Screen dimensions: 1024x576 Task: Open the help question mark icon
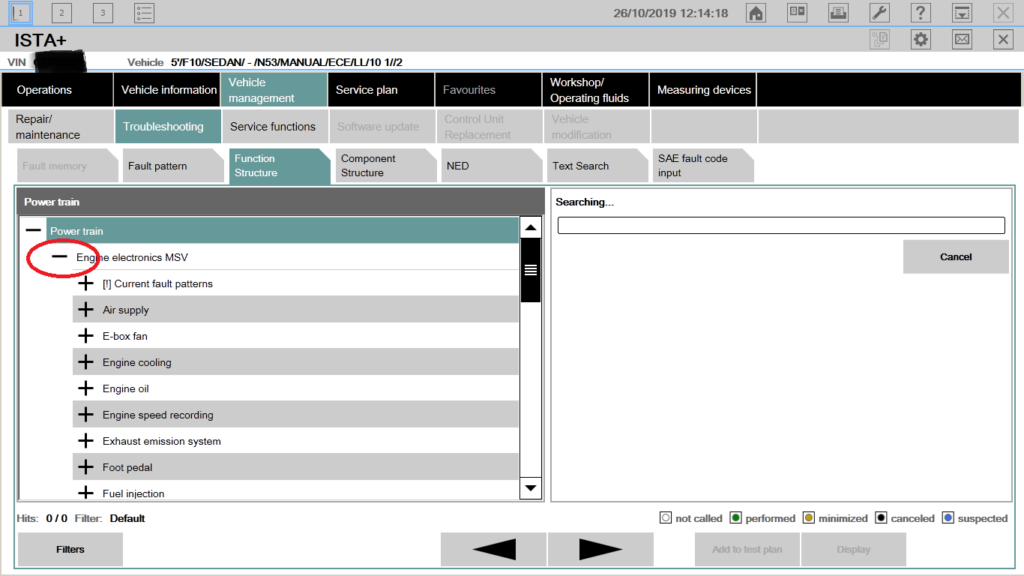920,13
